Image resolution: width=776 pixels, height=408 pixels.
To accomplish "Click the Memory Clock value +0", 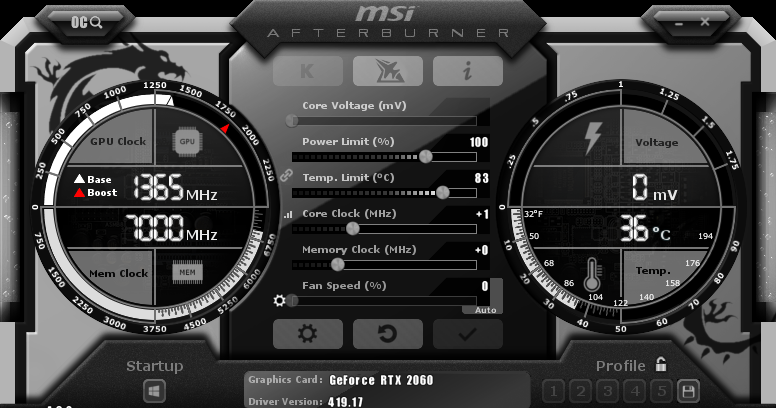I will [x=482, y=250].
